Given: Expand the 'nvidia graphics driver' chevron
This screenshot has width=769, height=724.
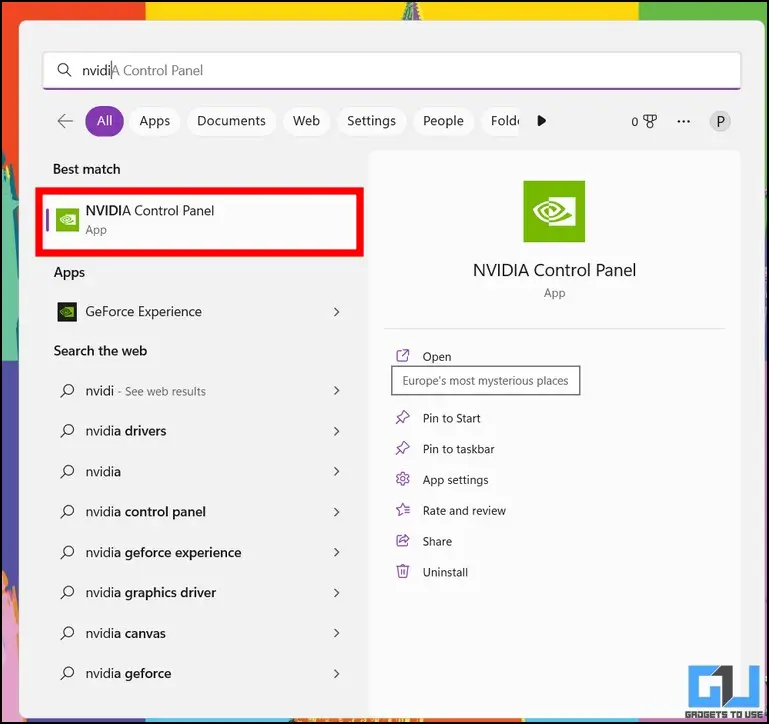Looking at the screenshot, I should point(336,593).
